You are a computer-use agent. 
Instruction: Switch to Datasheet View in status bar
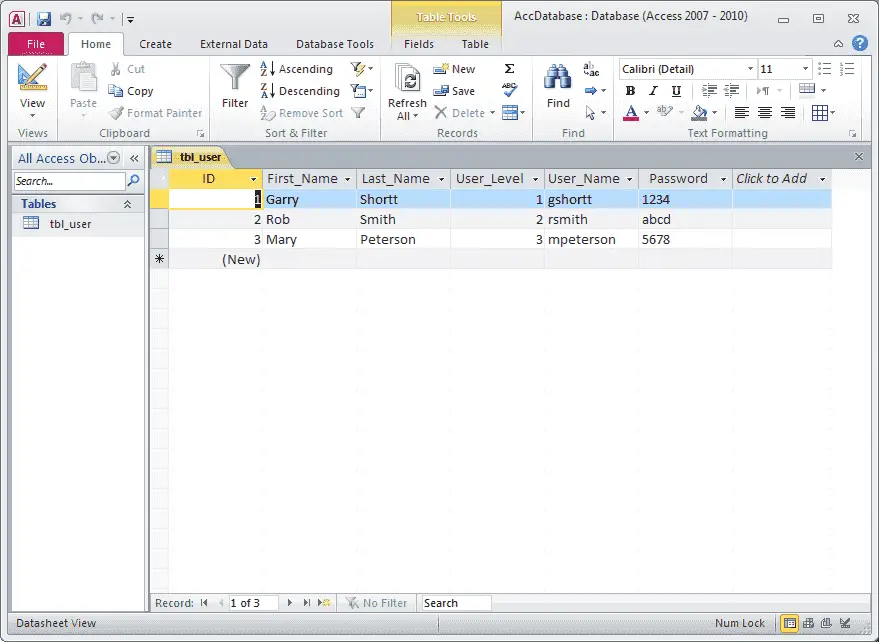tap(789, 623)
